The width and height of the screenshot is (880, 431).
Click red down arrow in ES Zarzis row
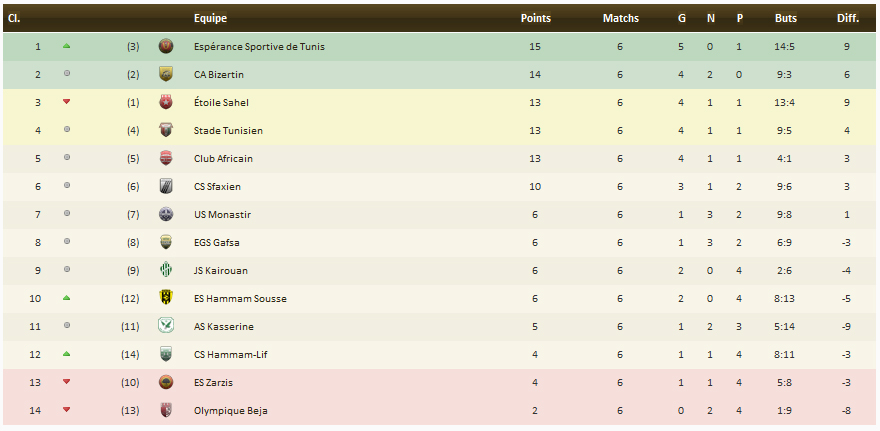click(x=67, y=382)
